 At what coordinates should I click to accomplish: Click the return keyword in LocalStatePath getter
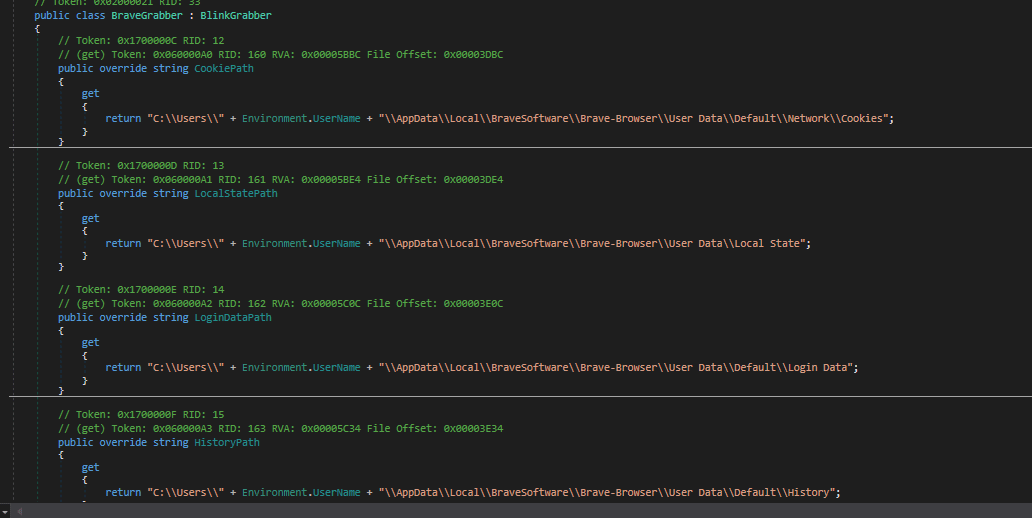[x=123, y=244]
